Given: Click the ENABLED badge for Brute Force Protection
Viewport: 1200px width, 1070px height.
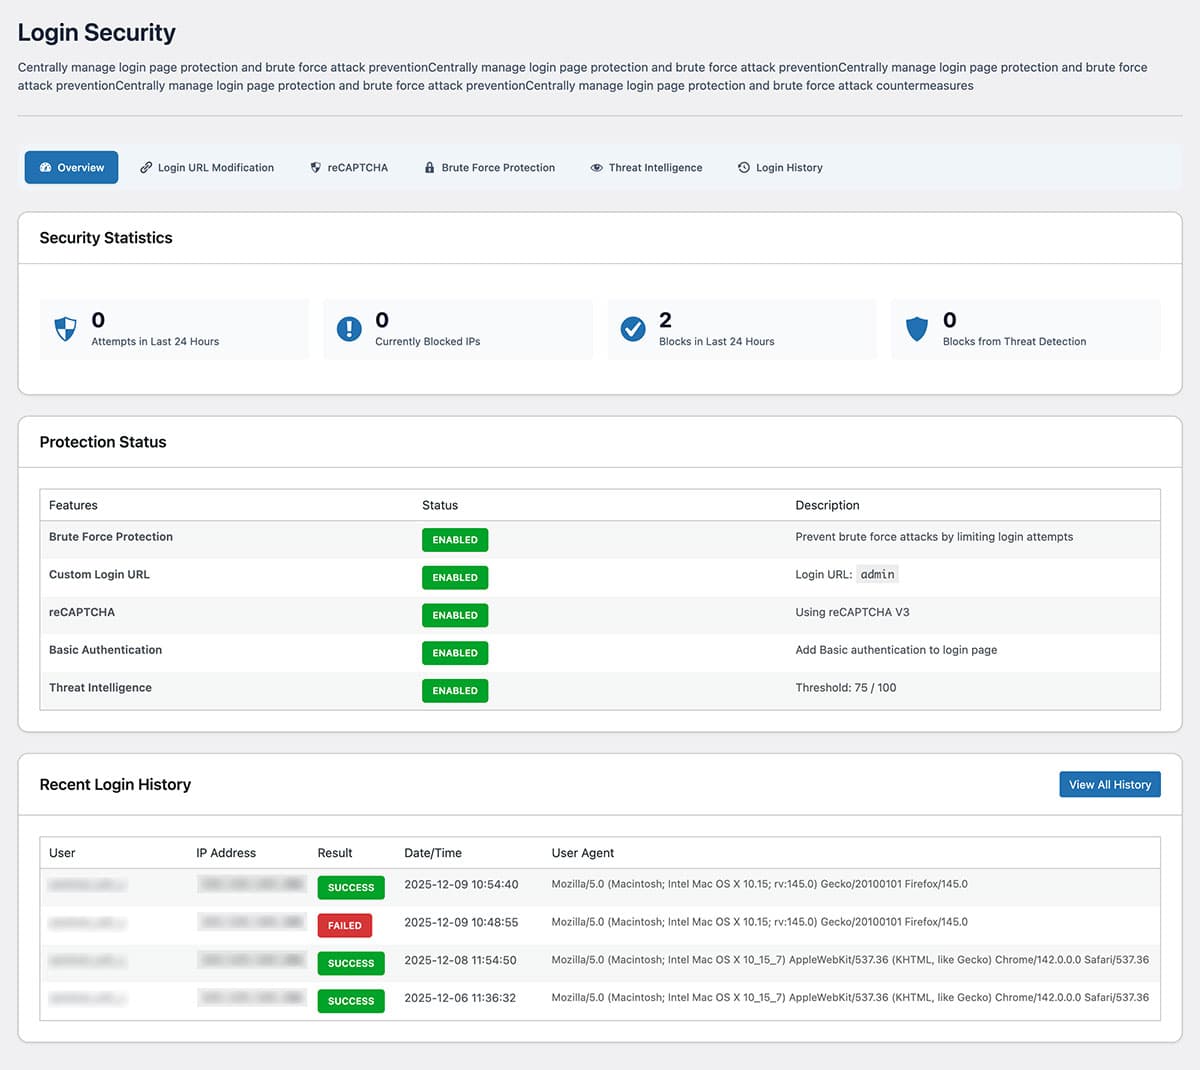Looking at the screenshot, I should [x=455, y=540].
